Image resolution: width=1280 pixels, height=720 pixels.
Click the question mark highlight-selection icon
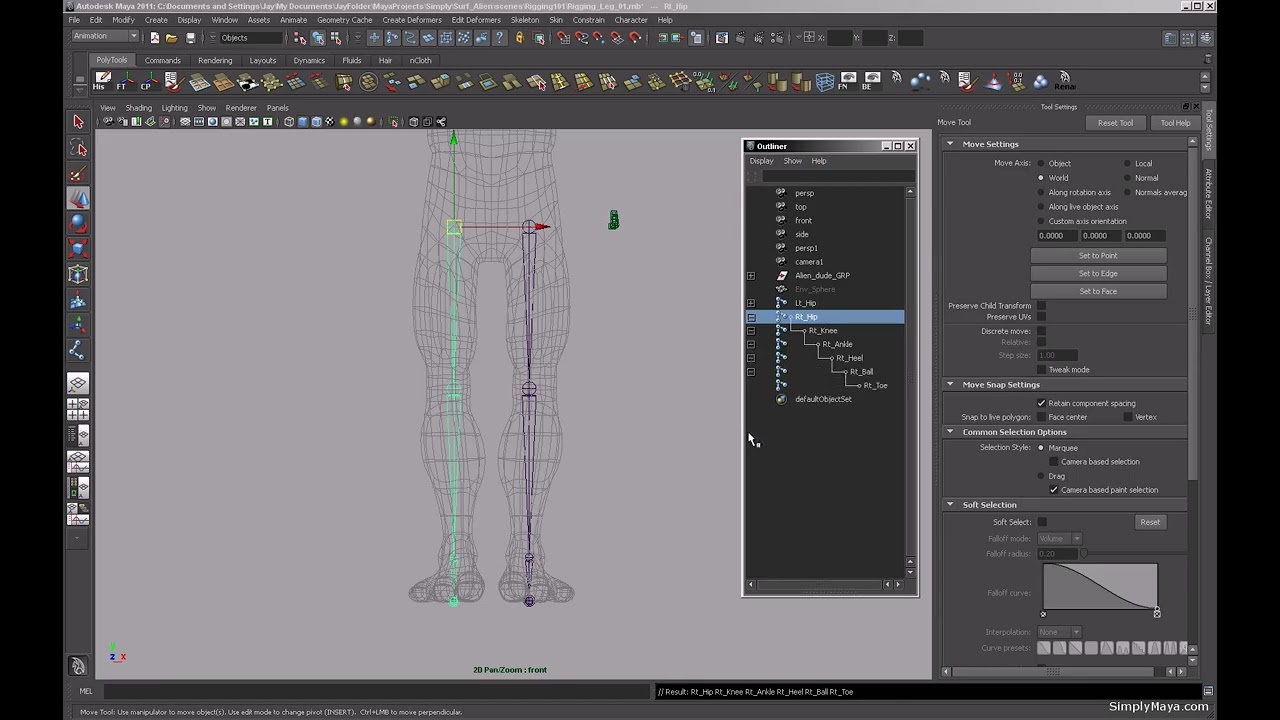click(x=501, y=38)
